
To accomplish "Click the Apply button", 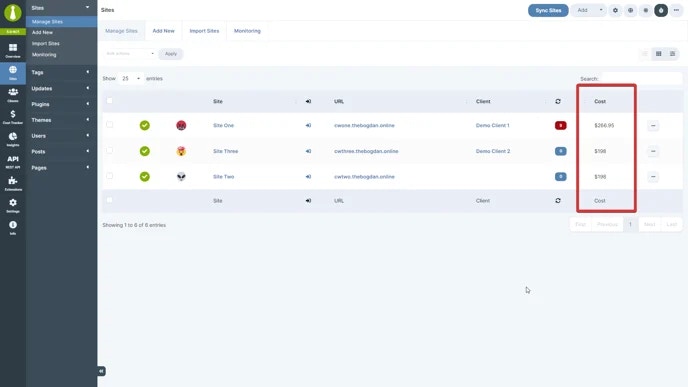I will coord(171,54).
